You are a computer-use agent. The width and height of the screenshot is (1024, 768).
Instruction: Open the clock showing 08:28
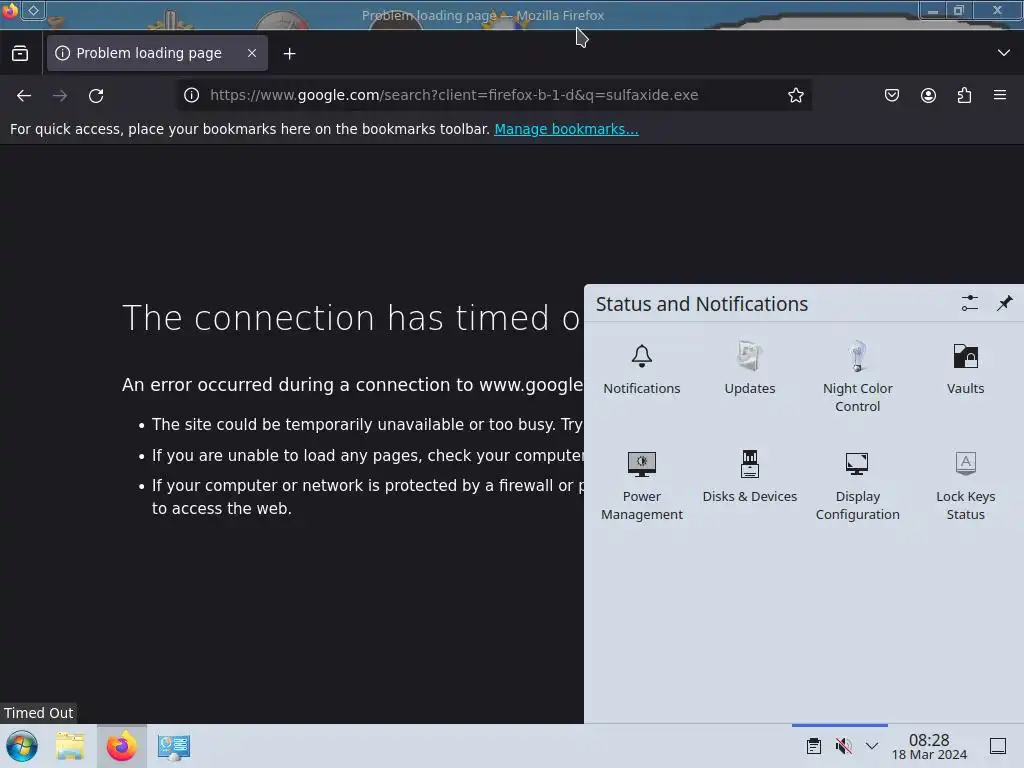[x=929, y=746]
